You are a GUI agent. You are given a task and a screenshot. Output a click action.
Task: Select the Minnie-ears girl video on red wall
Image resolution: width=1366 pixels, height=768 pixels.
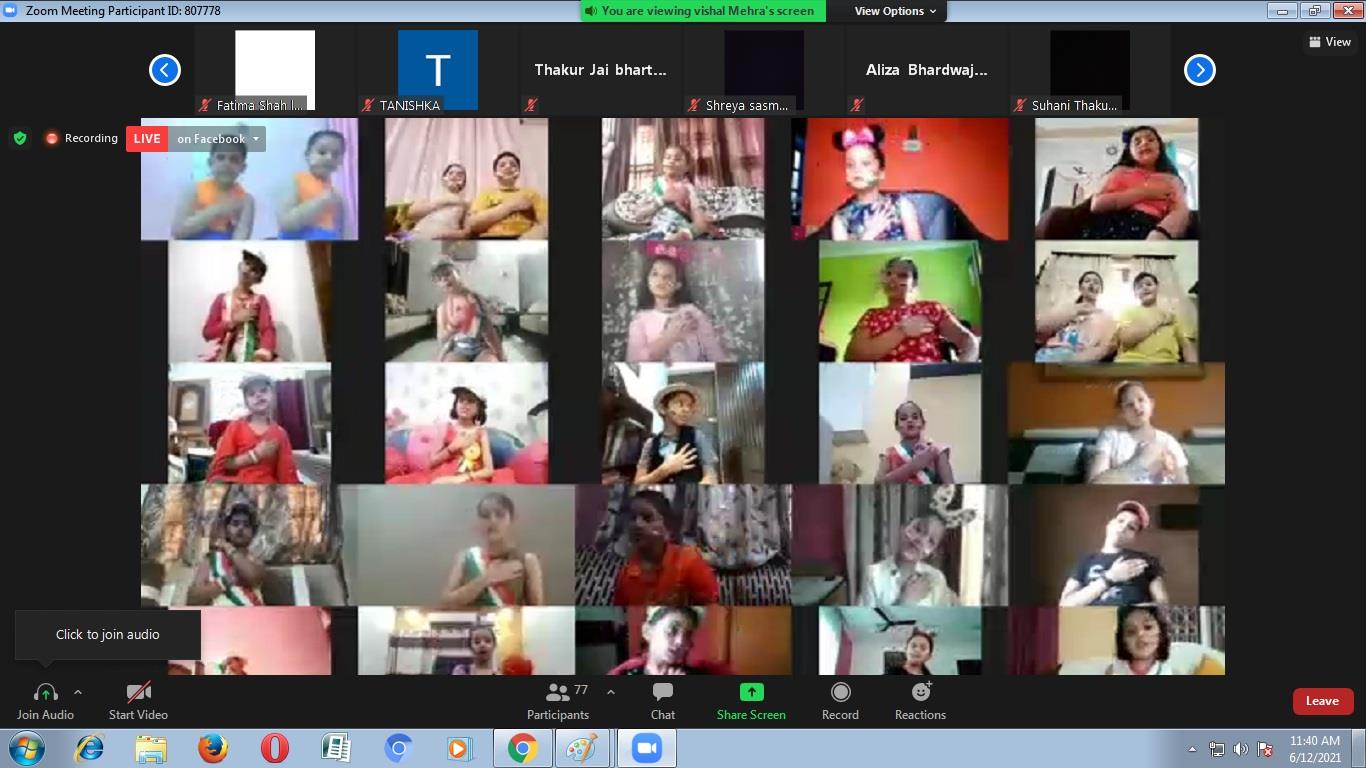tap(900, 179)
